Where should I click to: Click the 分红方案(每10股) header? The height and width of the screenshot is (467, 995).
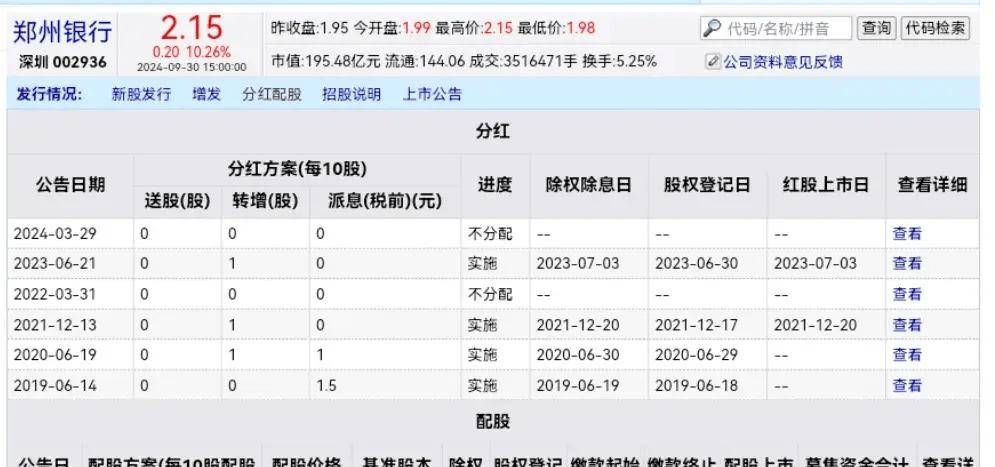[297, 169]
